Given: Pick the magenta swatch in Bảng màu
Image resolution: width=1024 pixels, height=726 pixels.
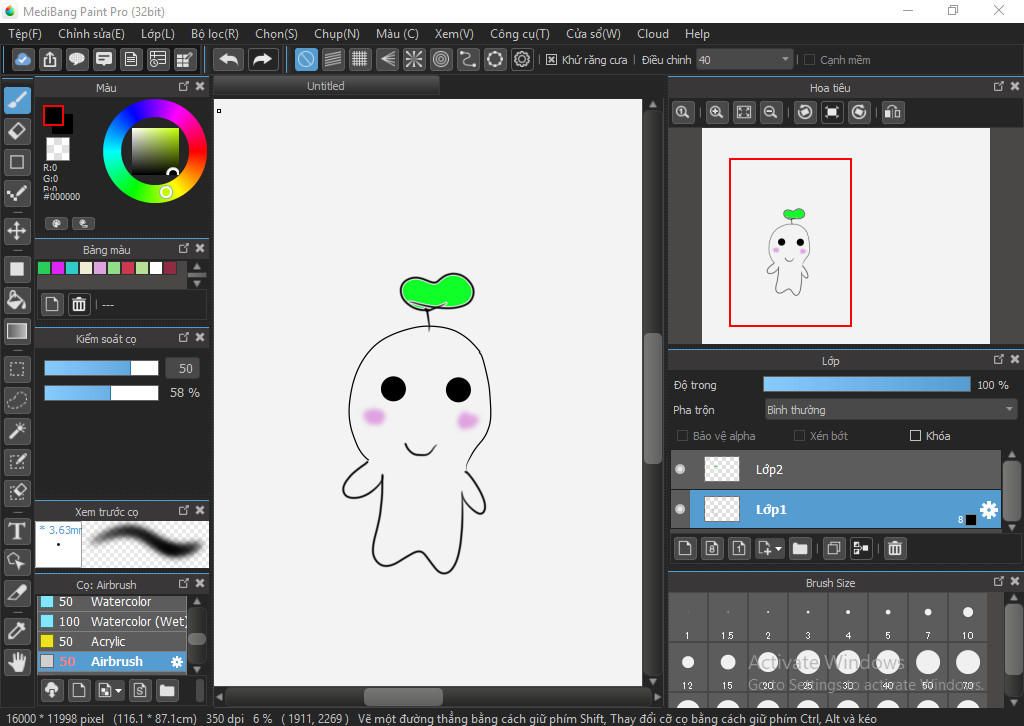Looking at the screenshot, I should [58, 268].
